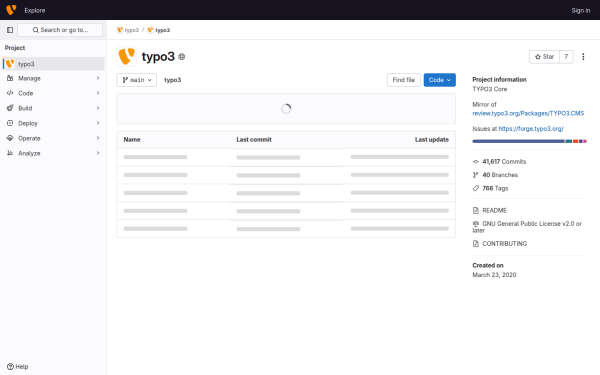This screenshot has height=375, width=600.
Task: Click the Manage icon in sidebar
Action: click(10, 78)
